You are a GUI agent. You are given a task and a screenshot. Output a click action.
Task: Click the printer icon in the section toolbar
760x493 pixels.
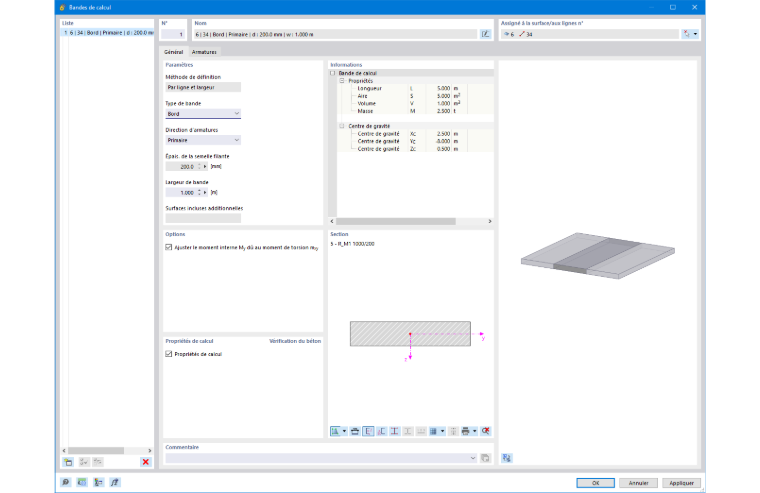466,431
